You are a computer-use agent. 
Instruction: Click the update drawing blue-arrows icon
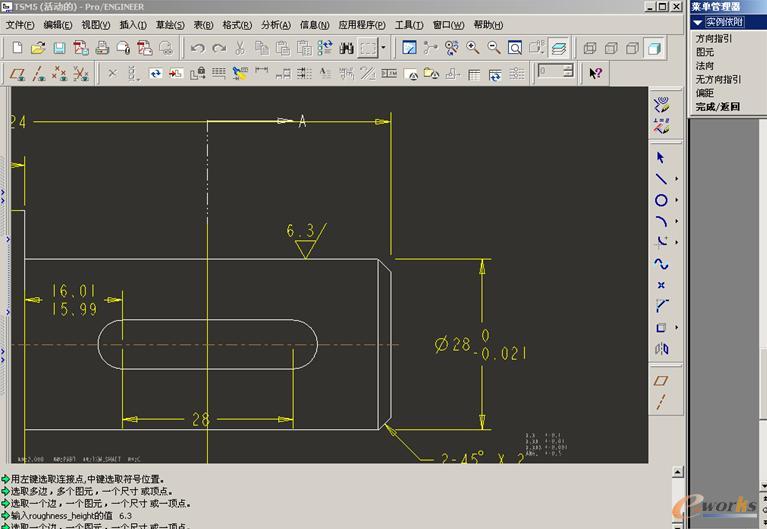[156, 73]
